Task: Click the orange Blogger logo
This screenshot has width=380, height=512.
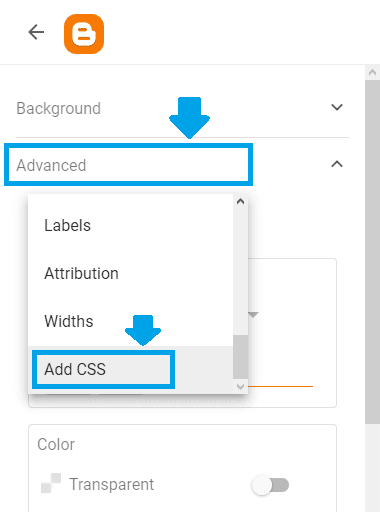Action: tap(84, 34)
